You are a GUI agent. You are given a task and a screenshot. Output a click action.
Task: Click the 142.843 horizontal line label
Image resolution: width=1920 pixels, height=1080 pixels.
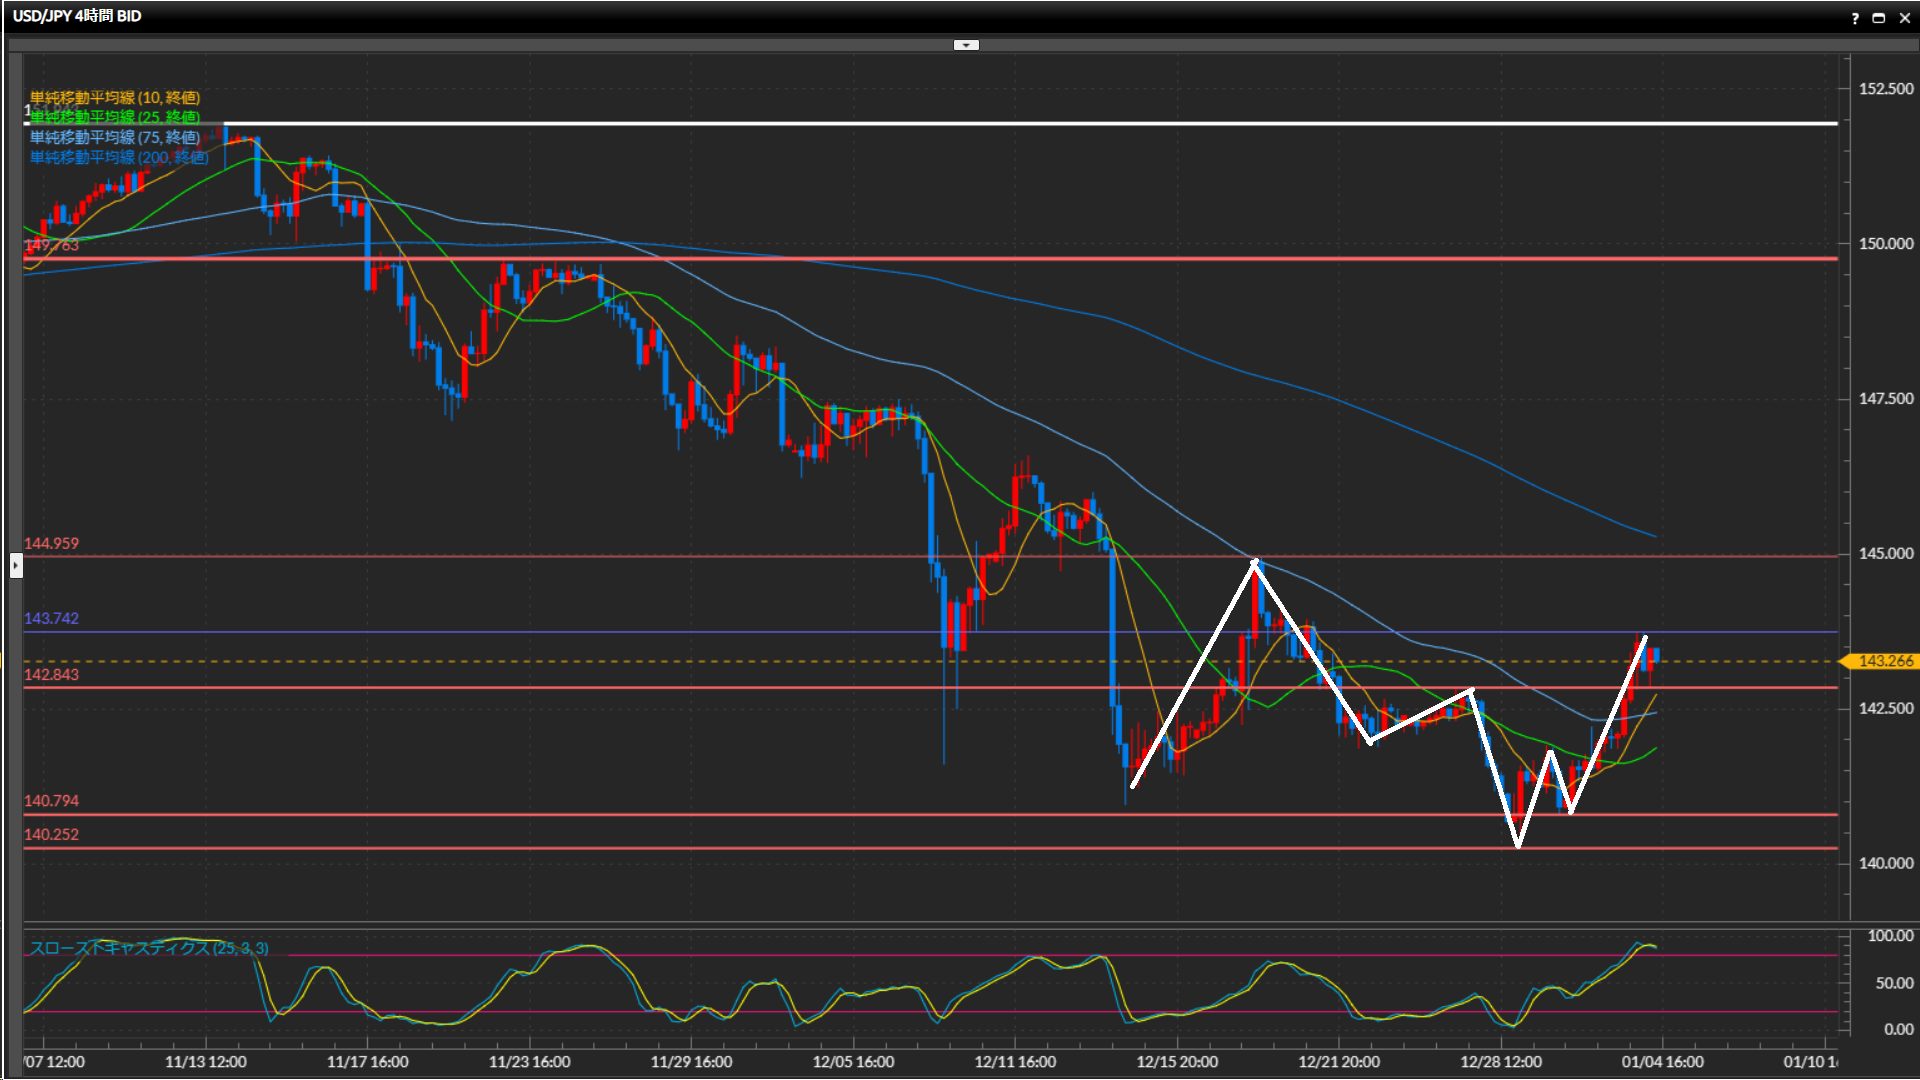pos(51,675)
